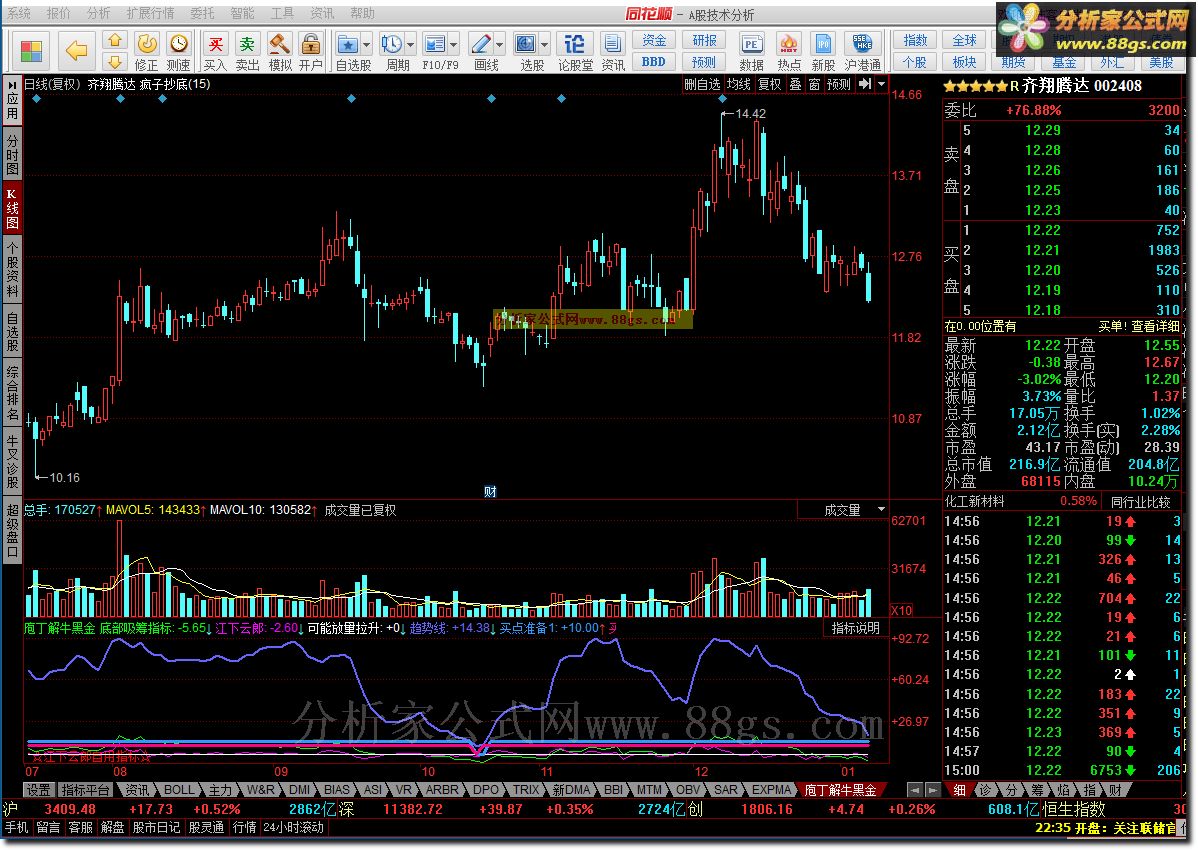
Task: Open the 系统 menu
Action: click(19, 13)
